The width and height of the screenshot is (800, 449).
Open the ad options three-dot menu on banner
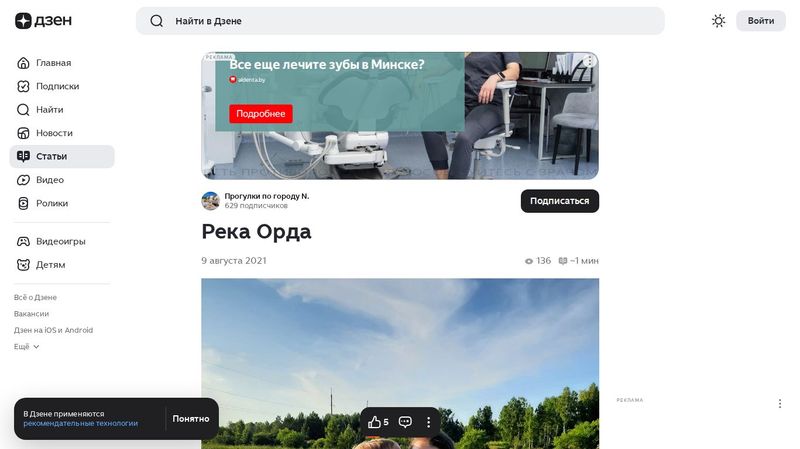pyautogui.click(x=589, y=61)
